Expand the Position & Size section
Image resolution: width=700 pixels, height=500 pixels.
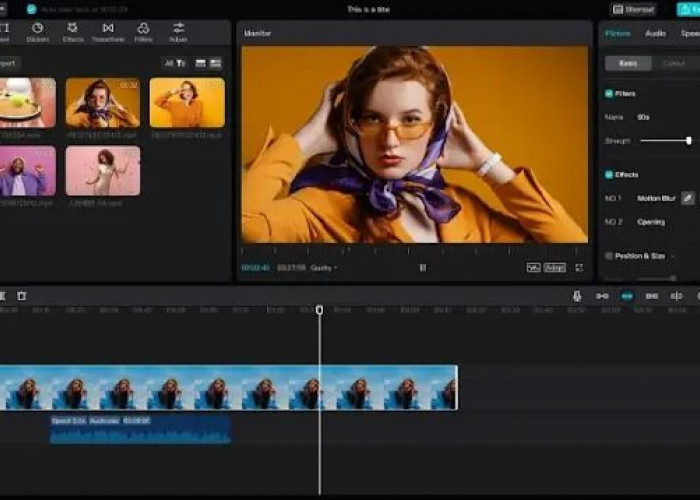[672, 256]
